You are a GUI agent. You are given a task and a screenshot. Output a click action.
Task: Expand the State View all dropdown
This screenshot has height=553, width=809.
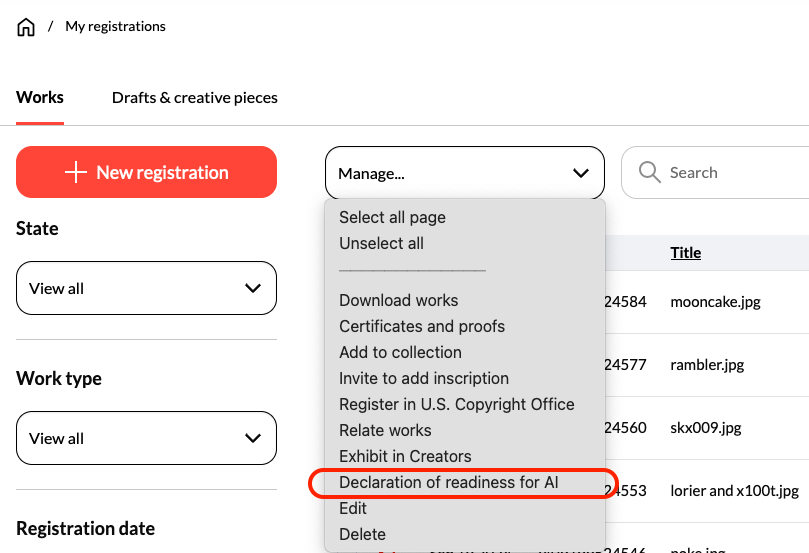[146, 288]
